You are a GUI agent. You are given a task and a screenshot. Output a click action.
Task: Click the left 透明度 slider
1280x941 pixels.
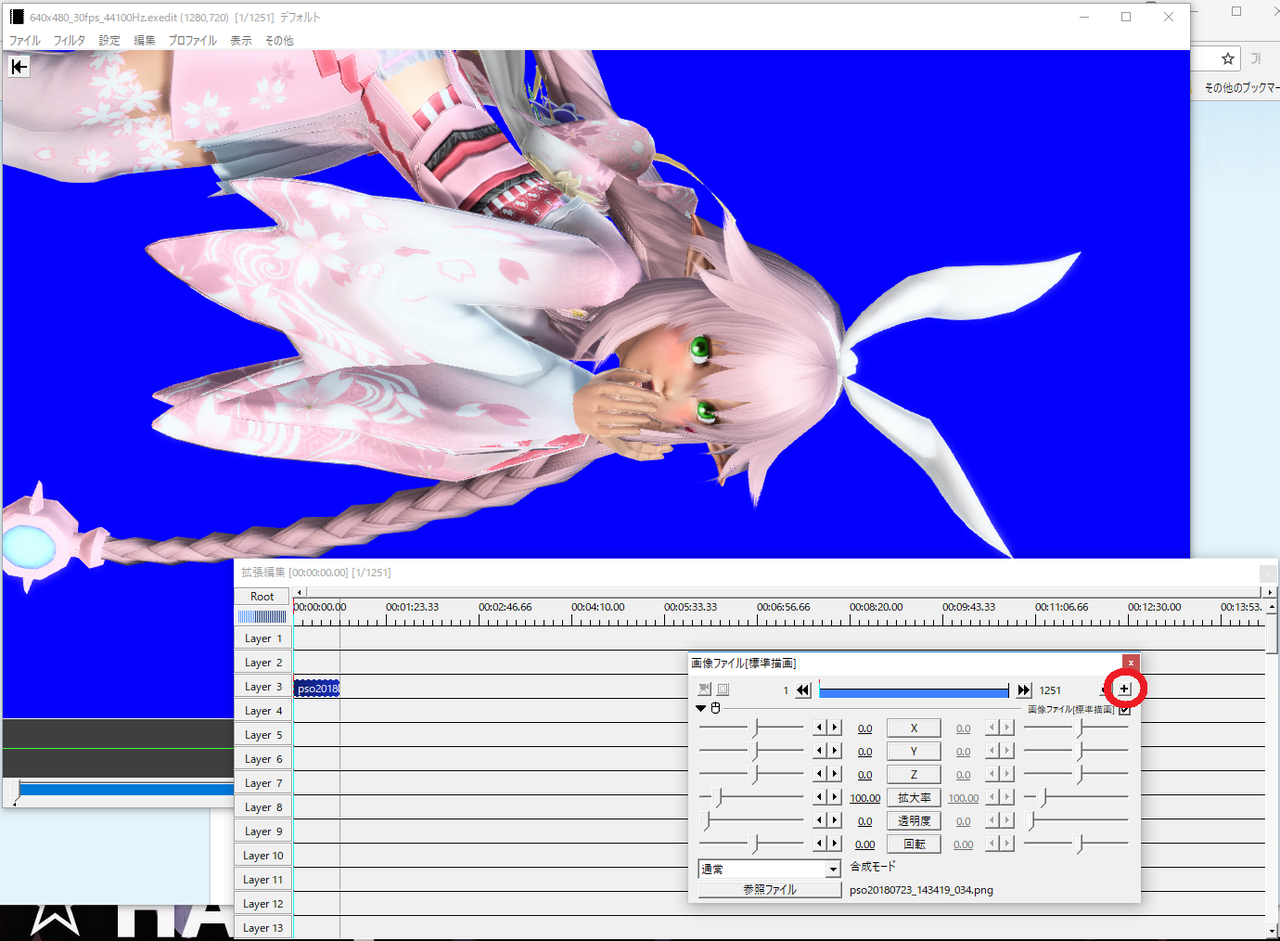[x=751, y=820]
